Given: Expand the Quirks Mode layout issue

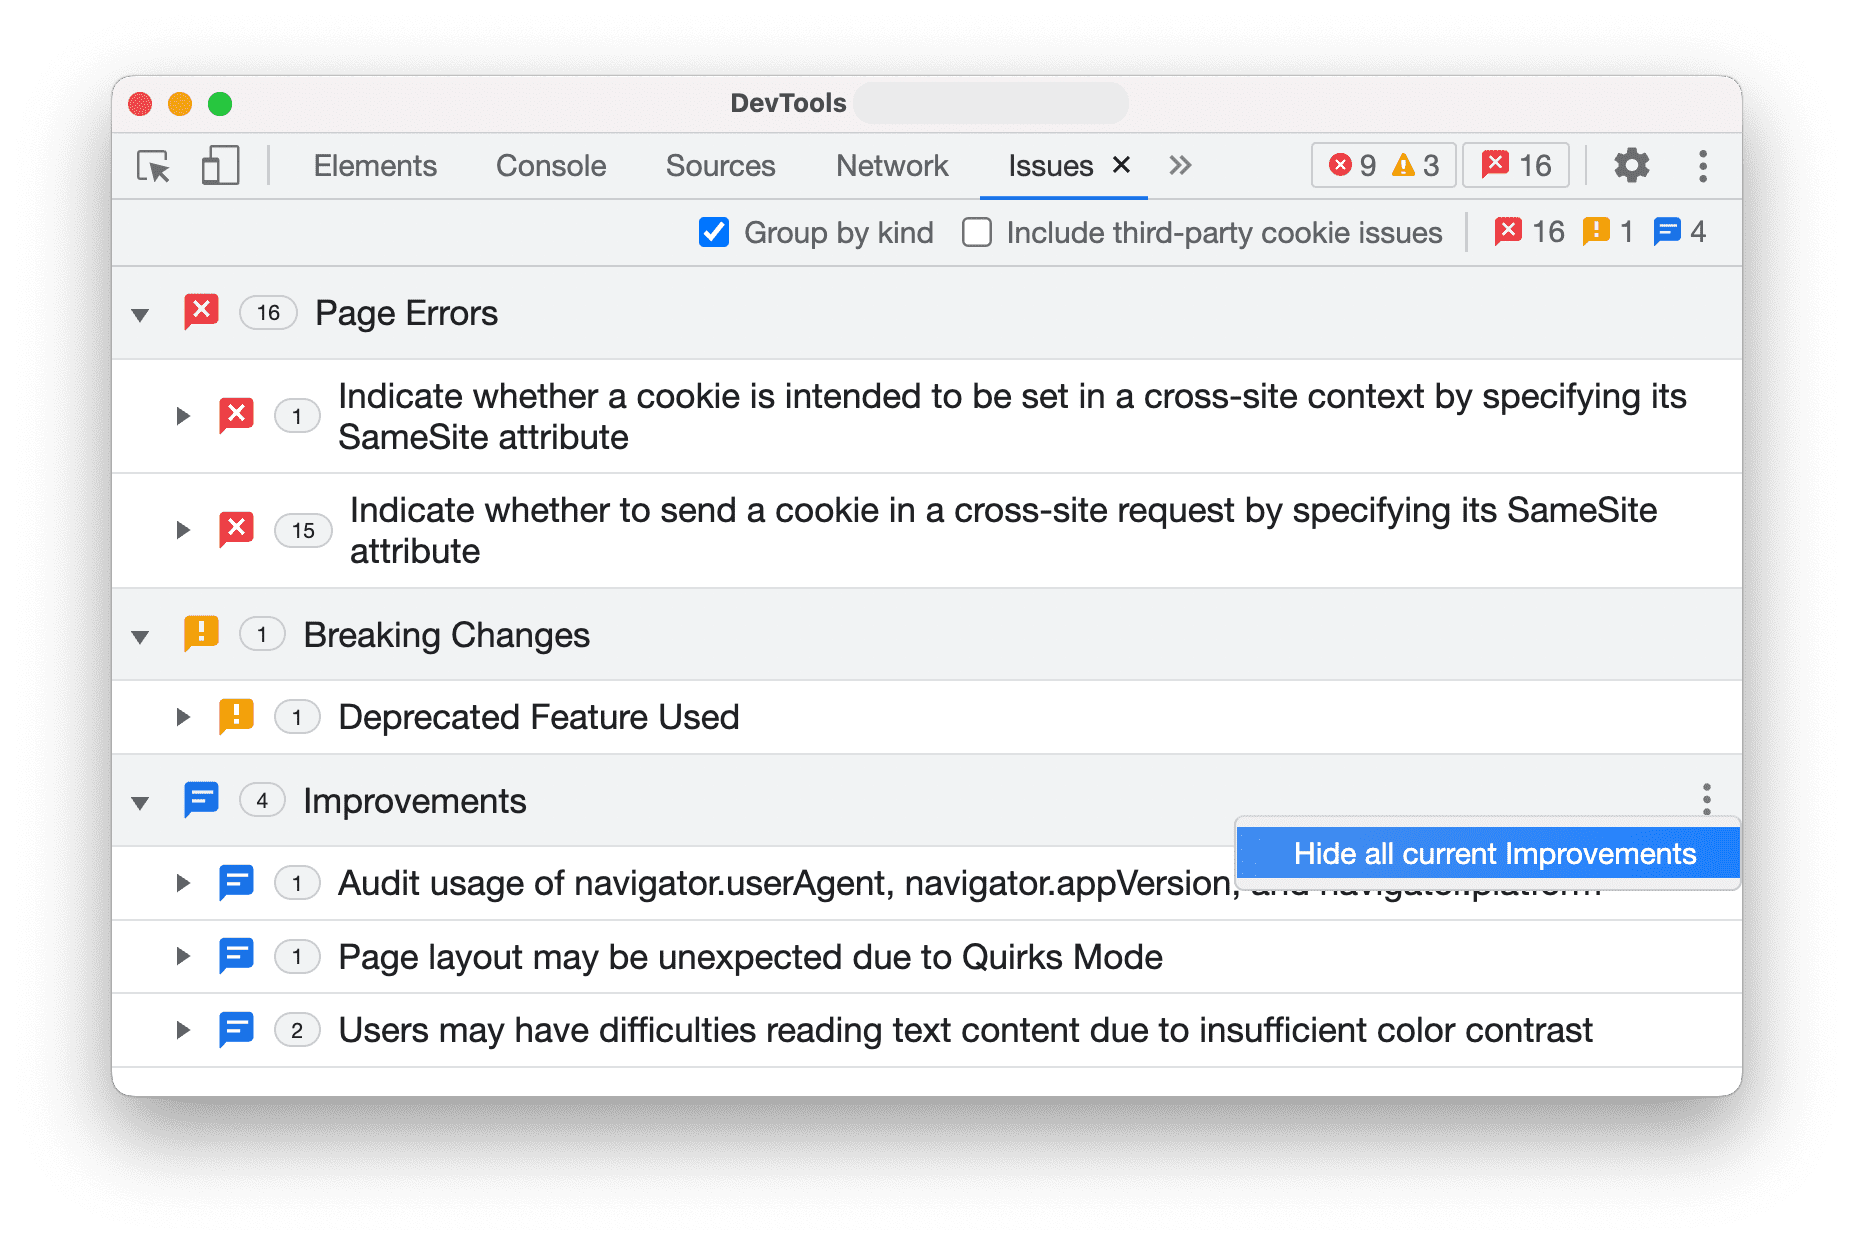Looking at the screenshot, I should pos(183,956).
